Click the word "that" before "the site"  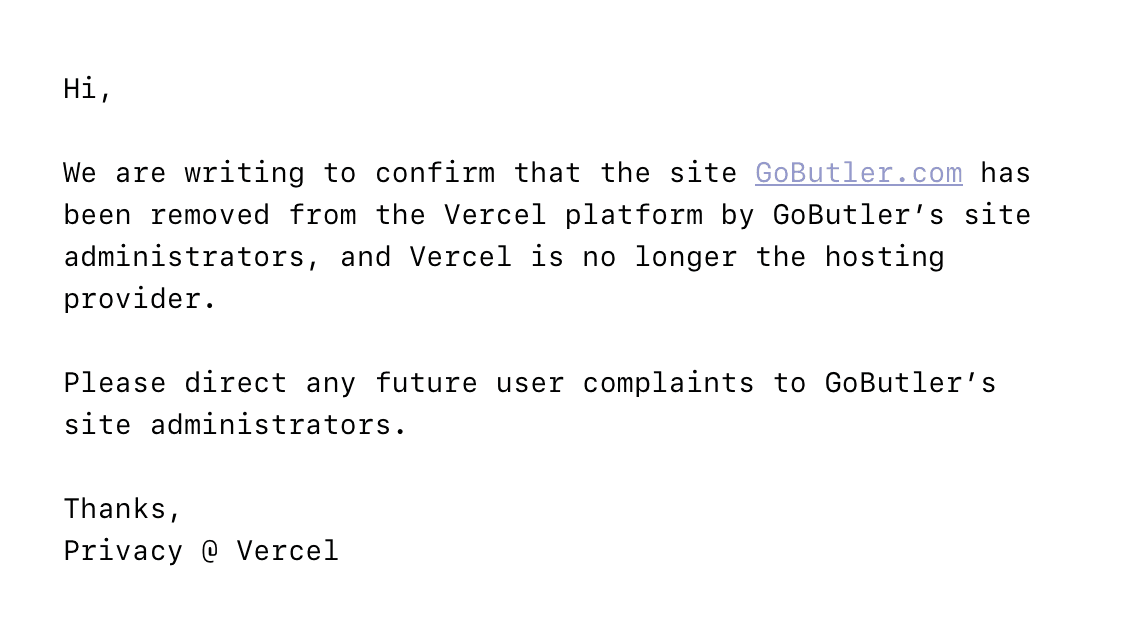pyautogui.click(x=547, y=173)
